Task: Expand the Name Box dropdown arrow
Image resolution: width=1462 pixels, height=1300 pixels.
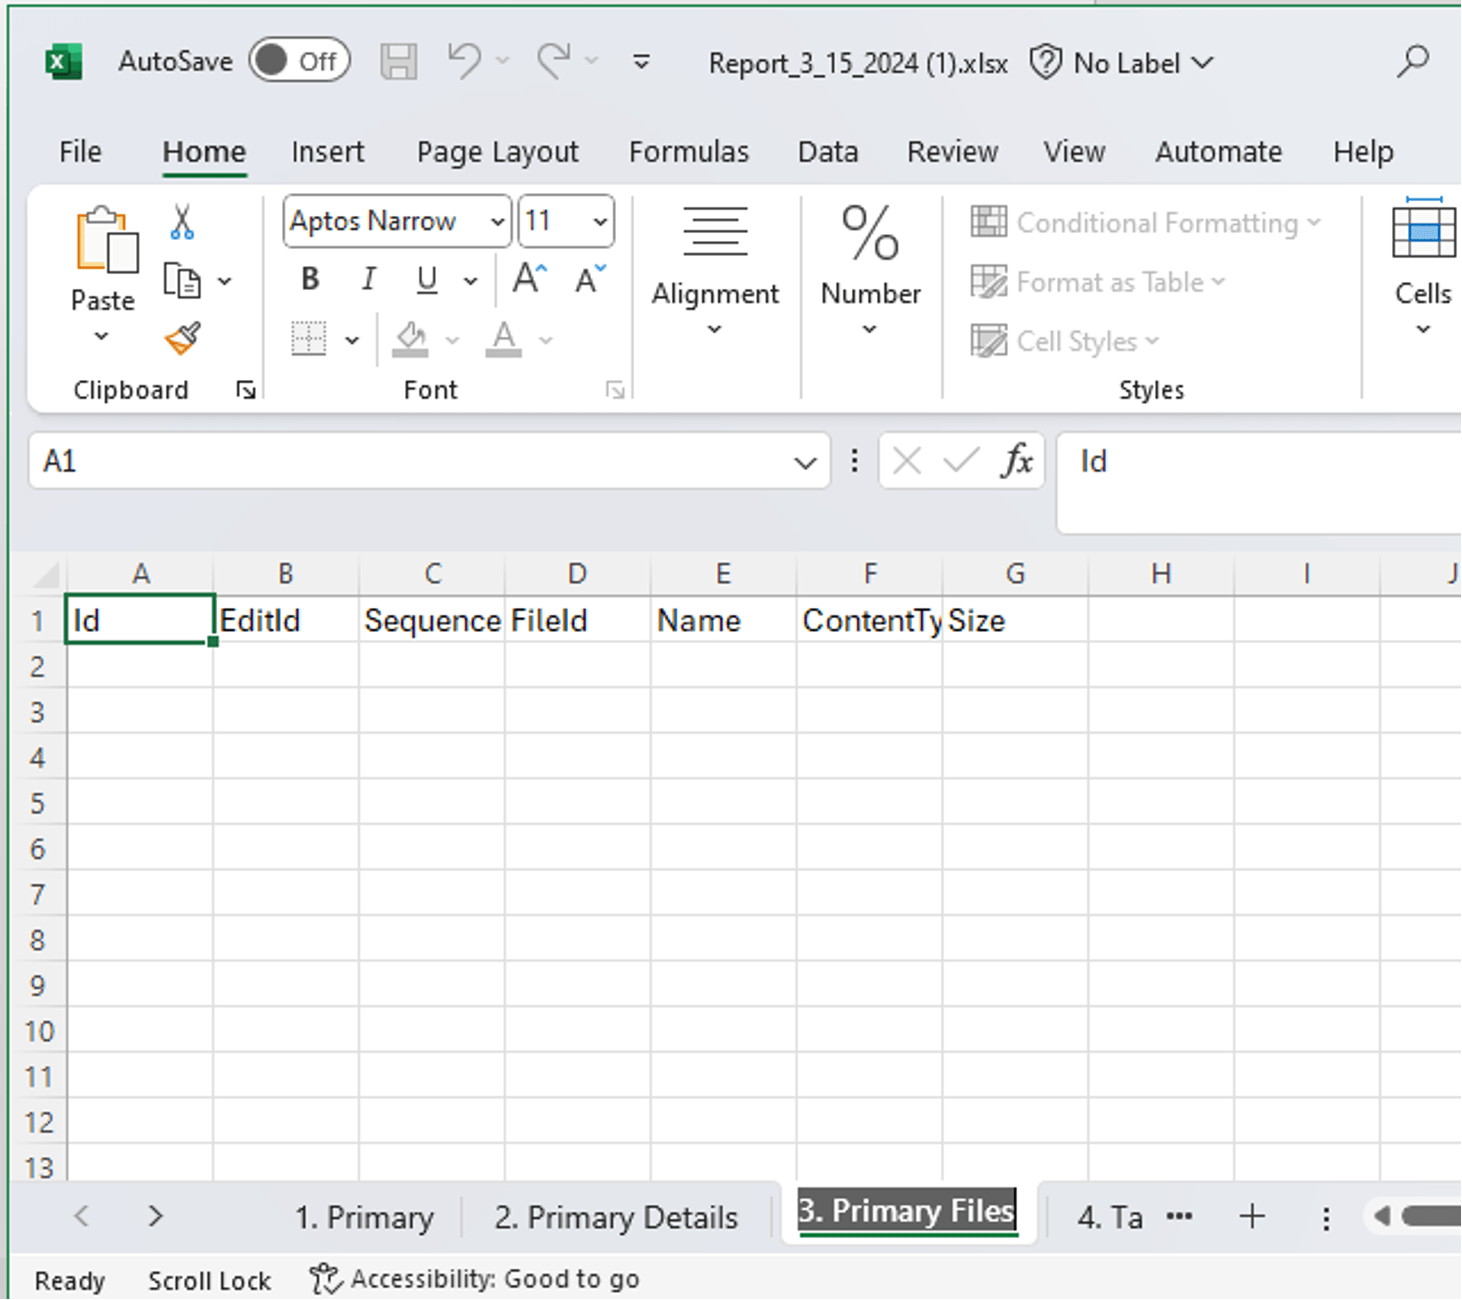Action: click(806, 462)
